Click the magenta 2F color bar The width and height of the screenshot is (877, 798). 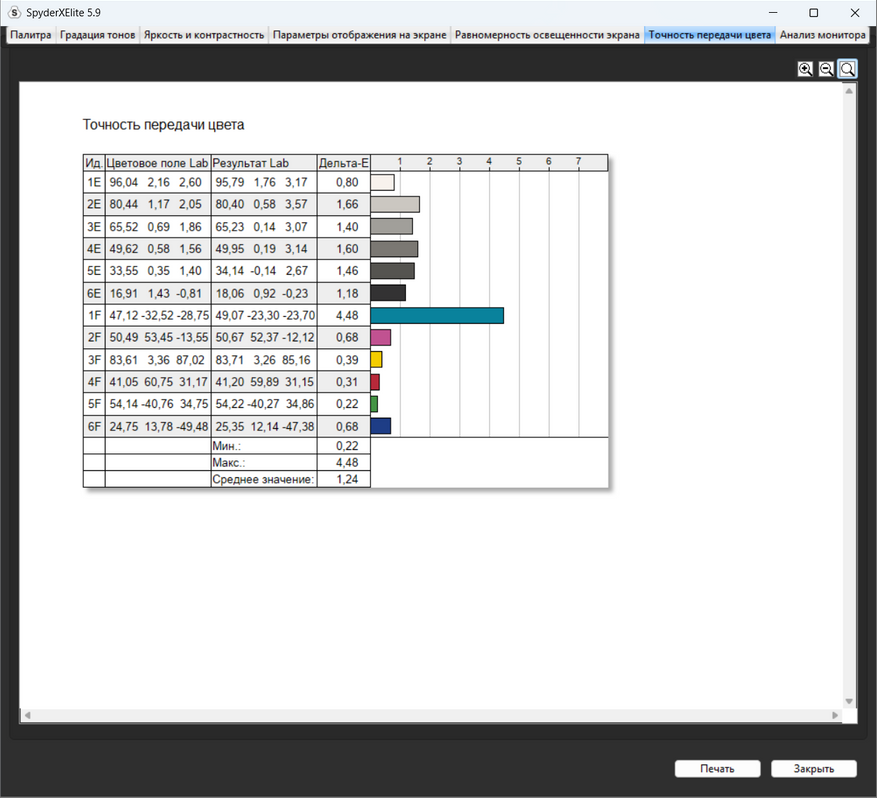pyautogui.click(x=380, y=337)
